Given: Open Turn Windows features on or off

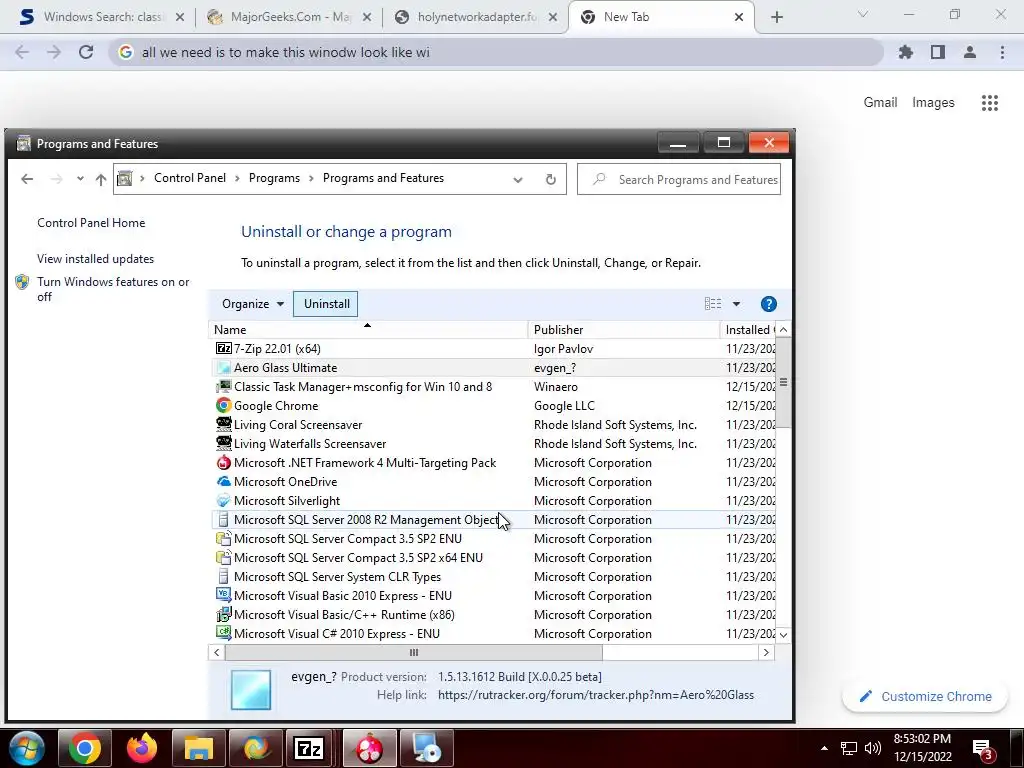Looking at the screenshot, I should [x=113, y=289].
